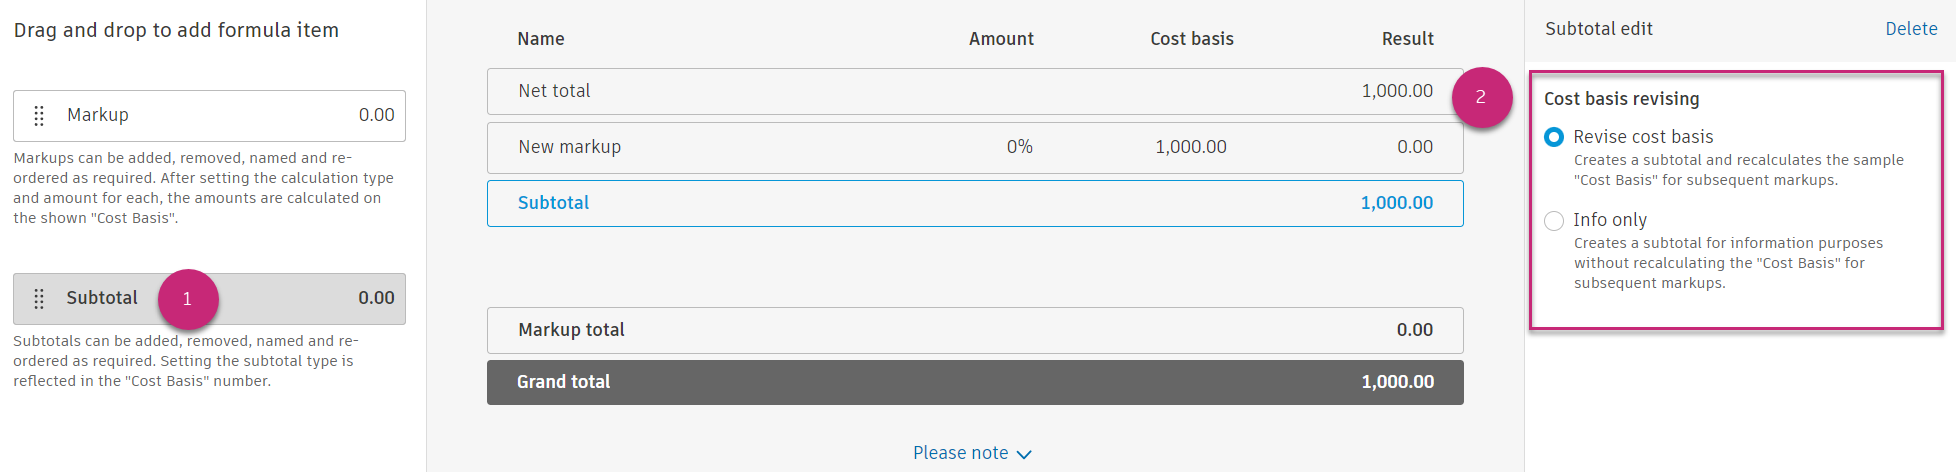Click the Subtotal formula item tile
1956x472 pixels.
point(280,299)
